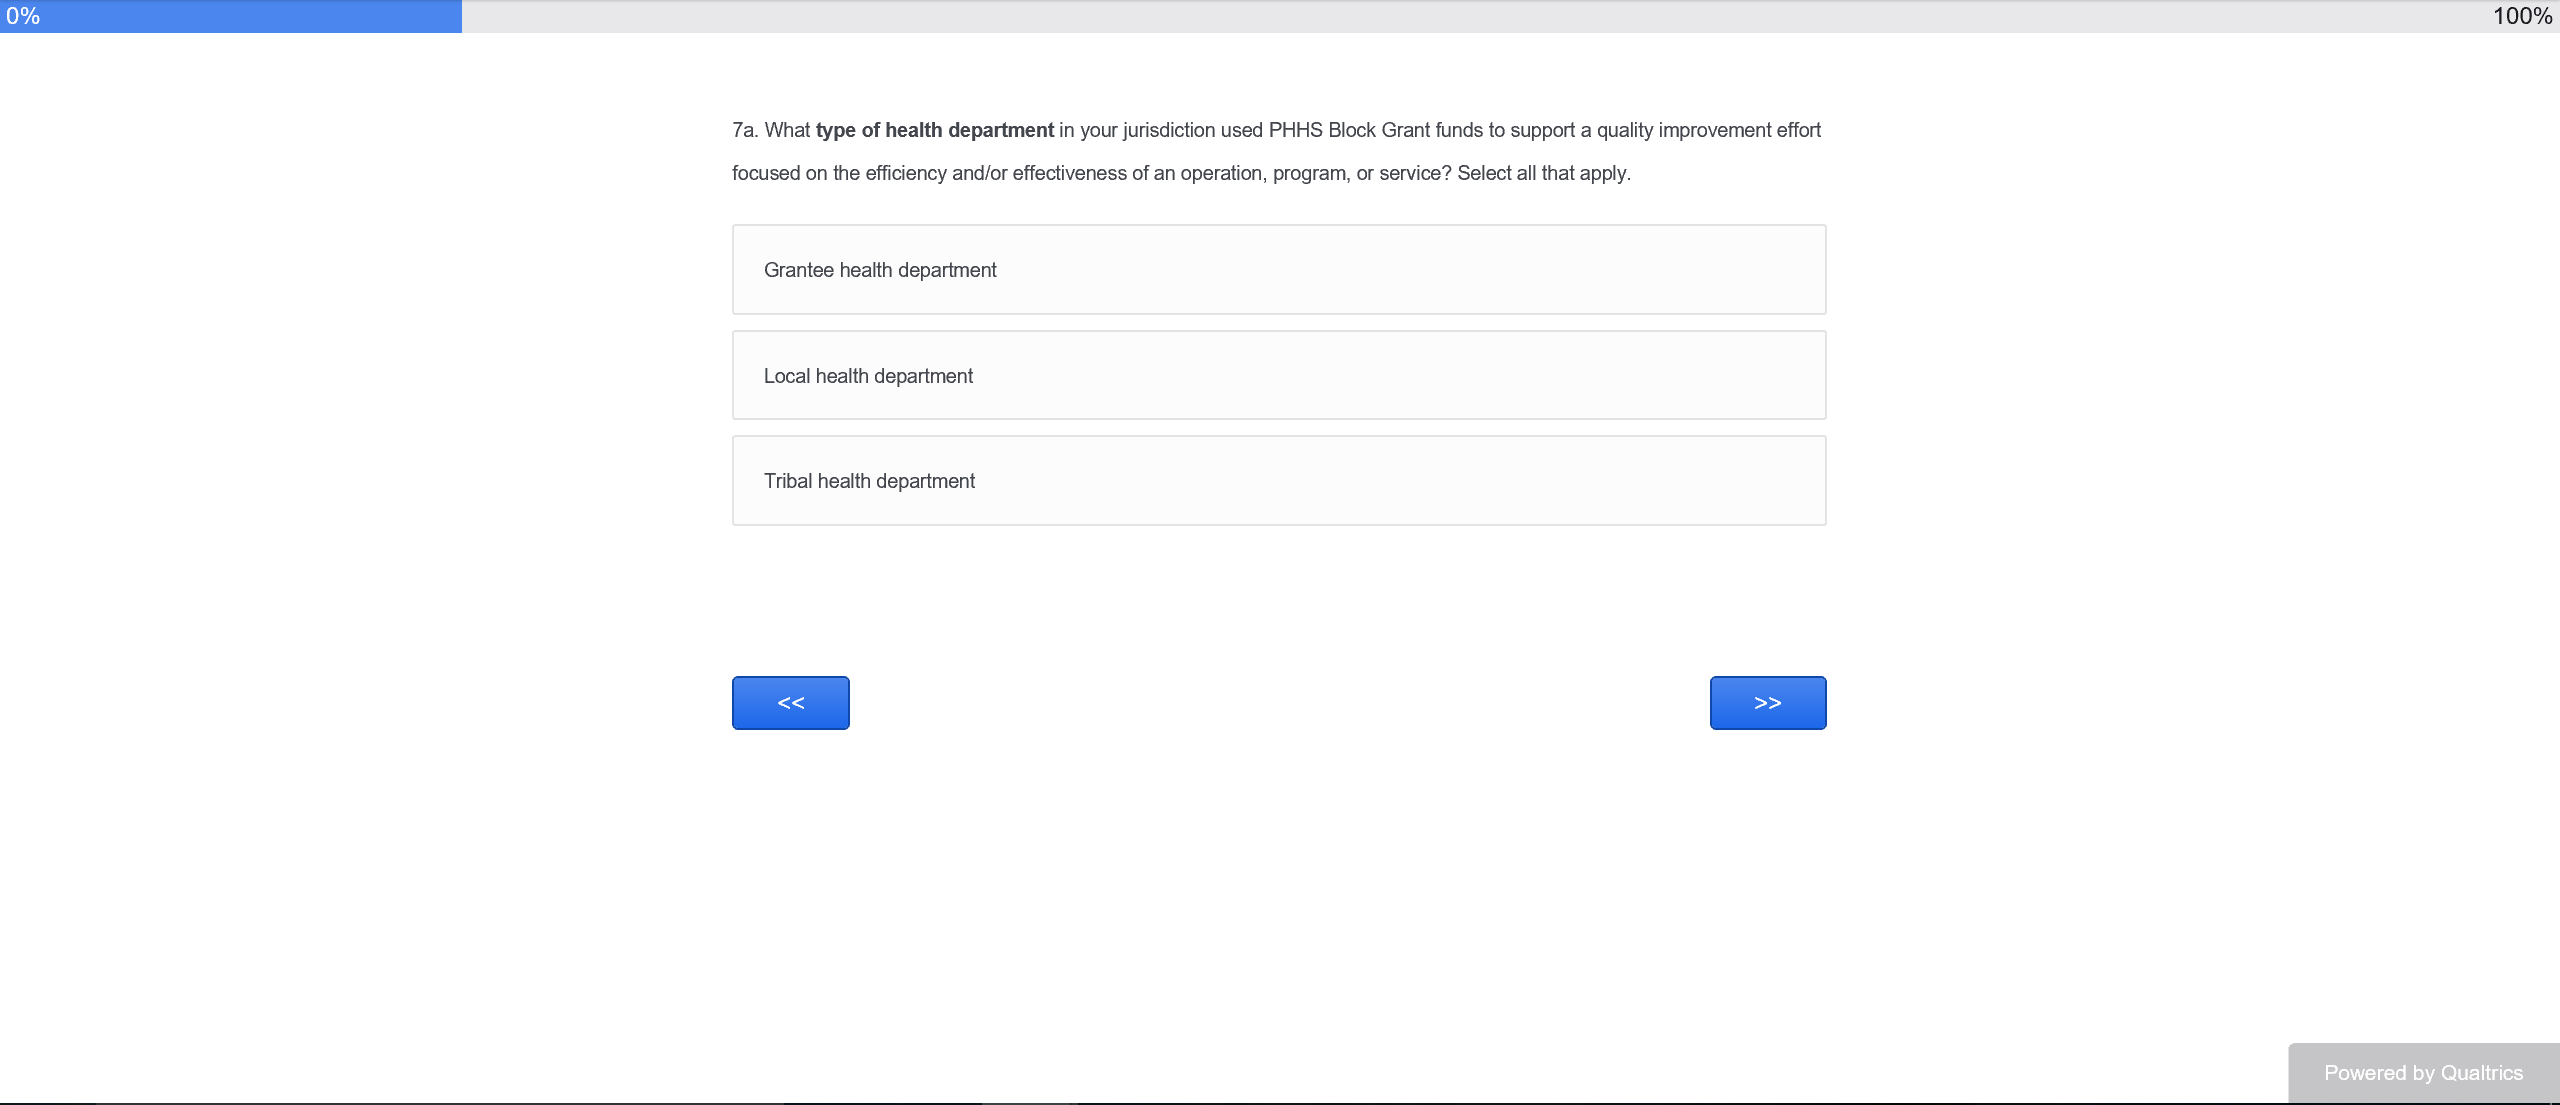The height and width of the screenshot is (1105, 2560).
Task: Click 'and/or effectiveness' in the question
Action: tap(1039, 173)
